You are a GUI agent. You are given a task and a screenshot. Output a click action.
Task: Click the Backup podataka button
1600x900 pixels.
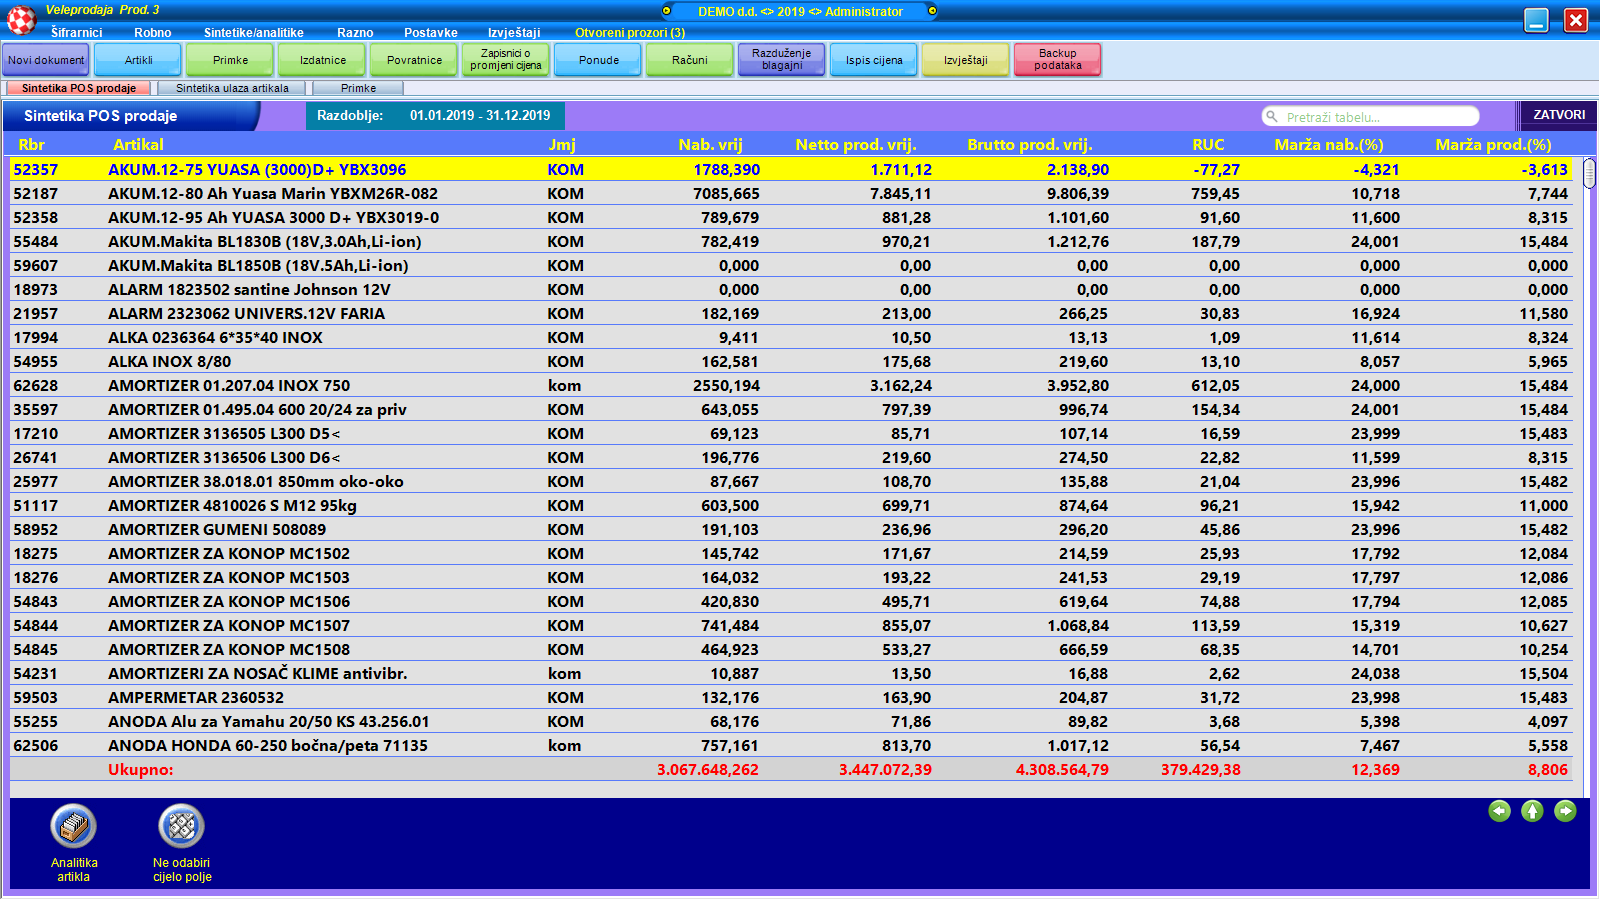click(1057, 60)
